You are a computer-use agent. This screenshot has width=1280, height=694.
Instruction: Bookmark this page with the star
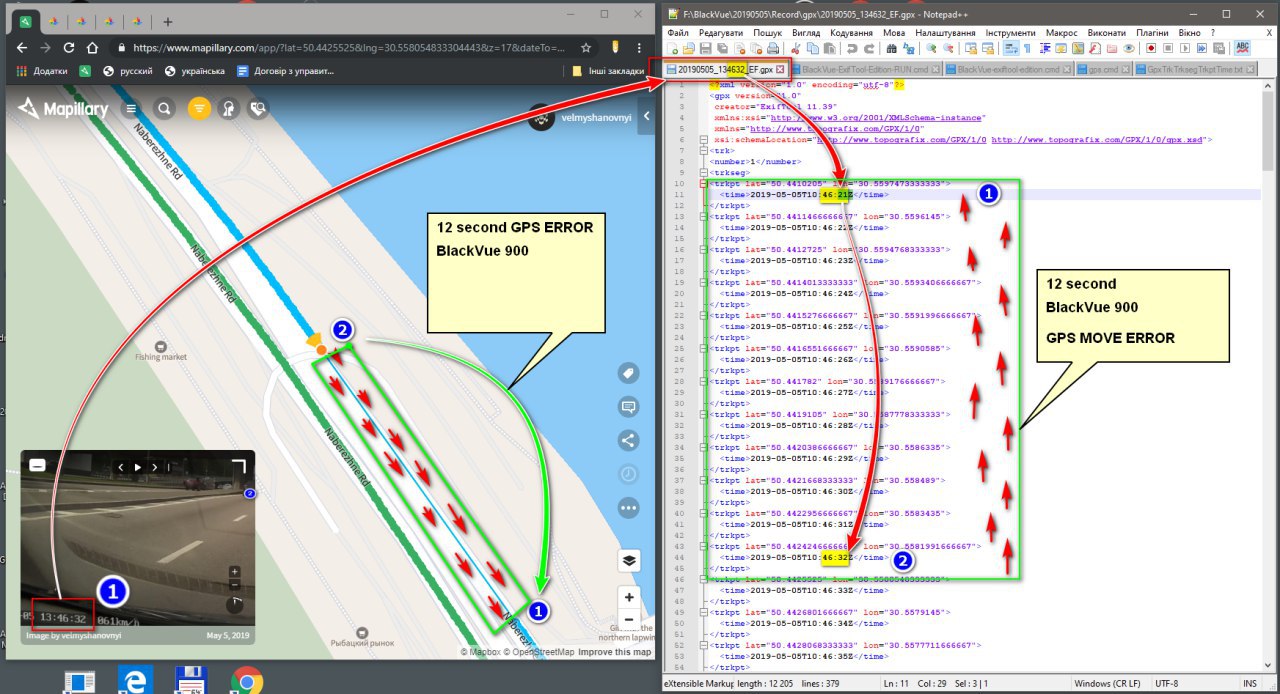(587, 47)
